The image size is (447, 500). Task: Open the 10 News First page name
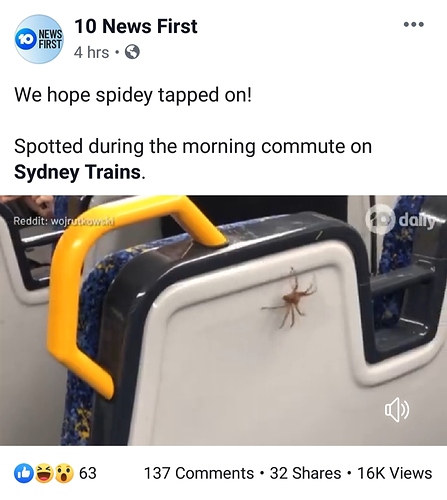(136, 26)
